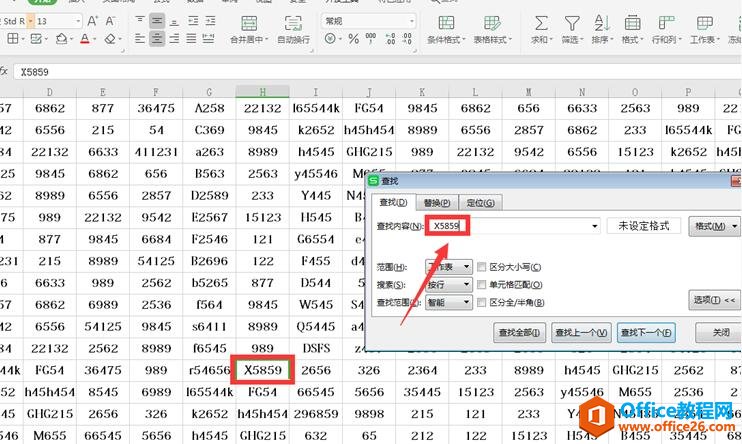Click the Sum (求和) icon
This screenshot has width=742, height=444.
(x=540, y=22)
